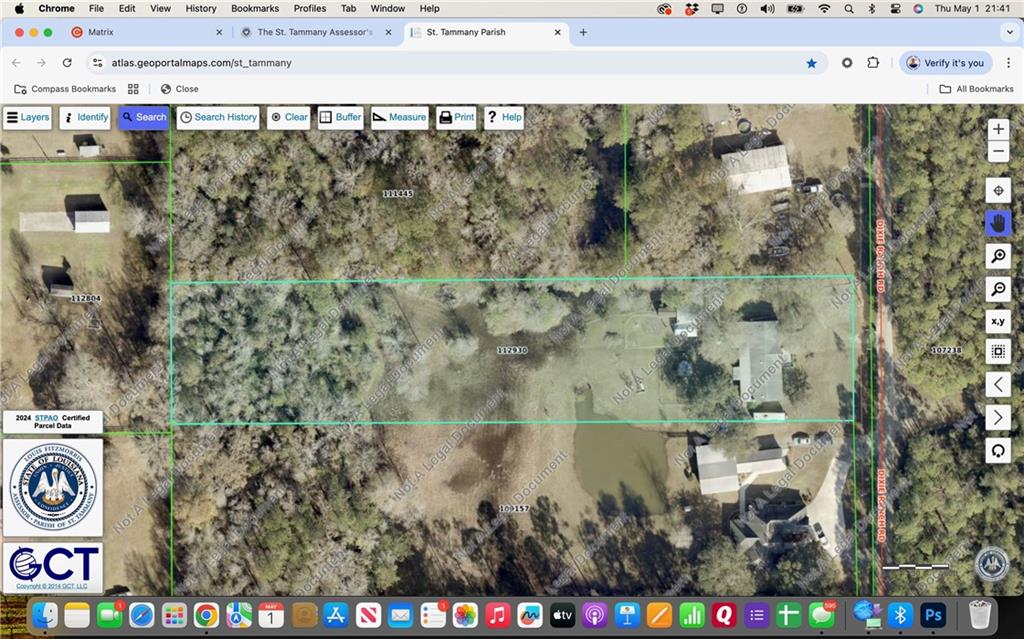Toggle the Pan hand tool

coord(997,222)
